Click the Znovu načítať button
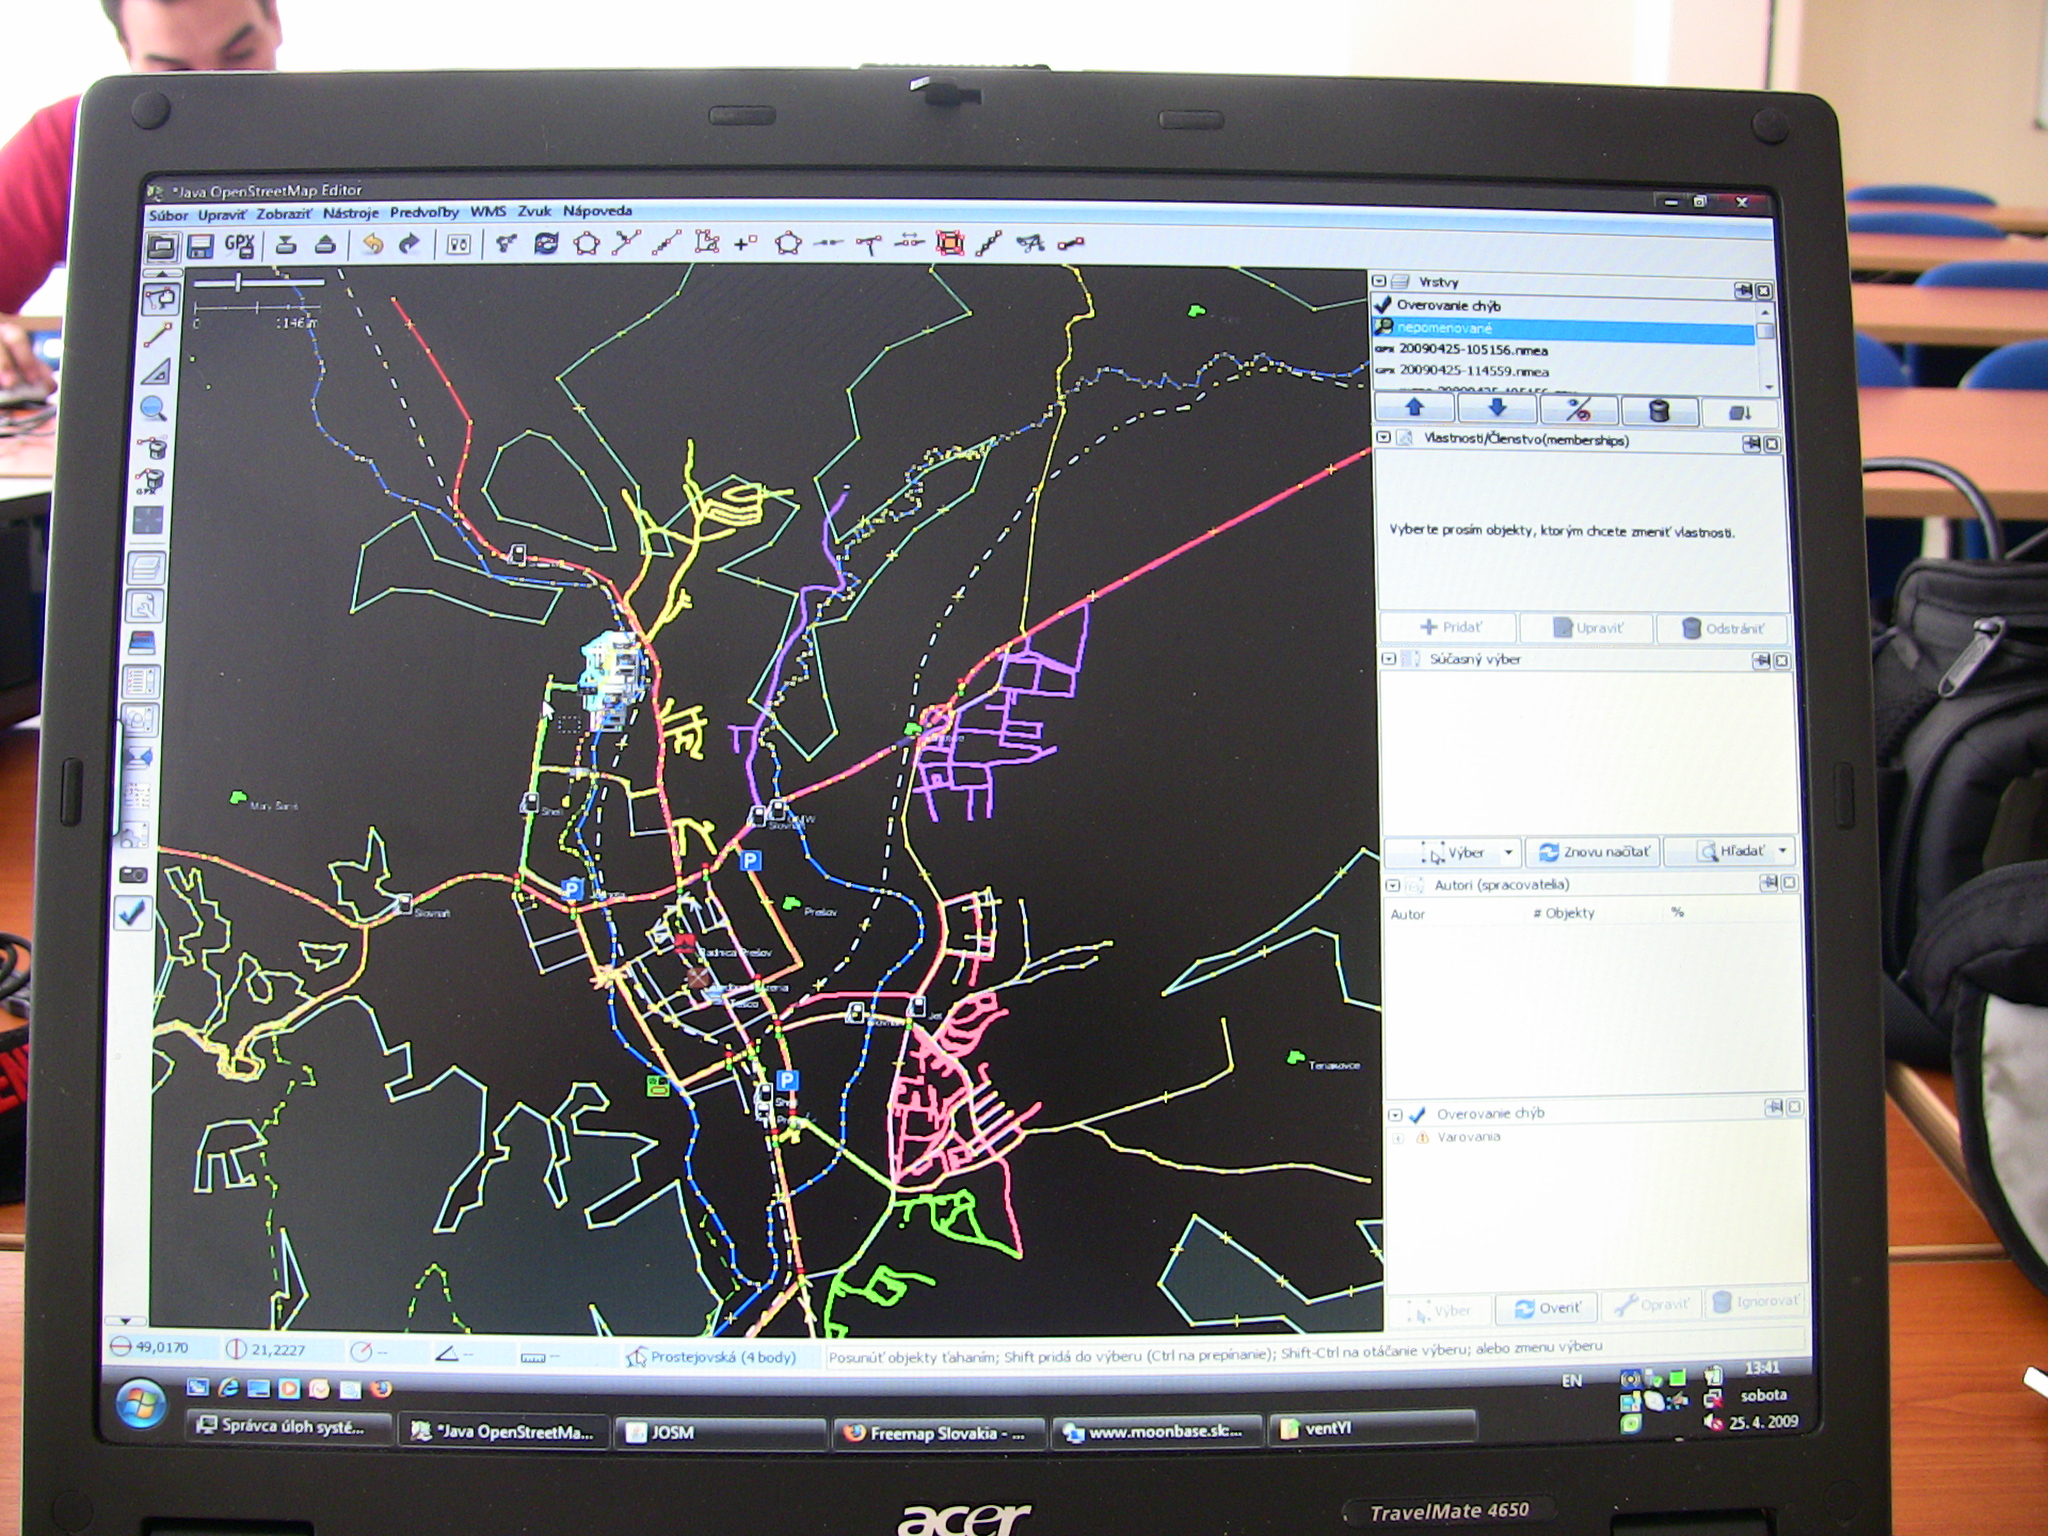 (x=1594, y=852)
